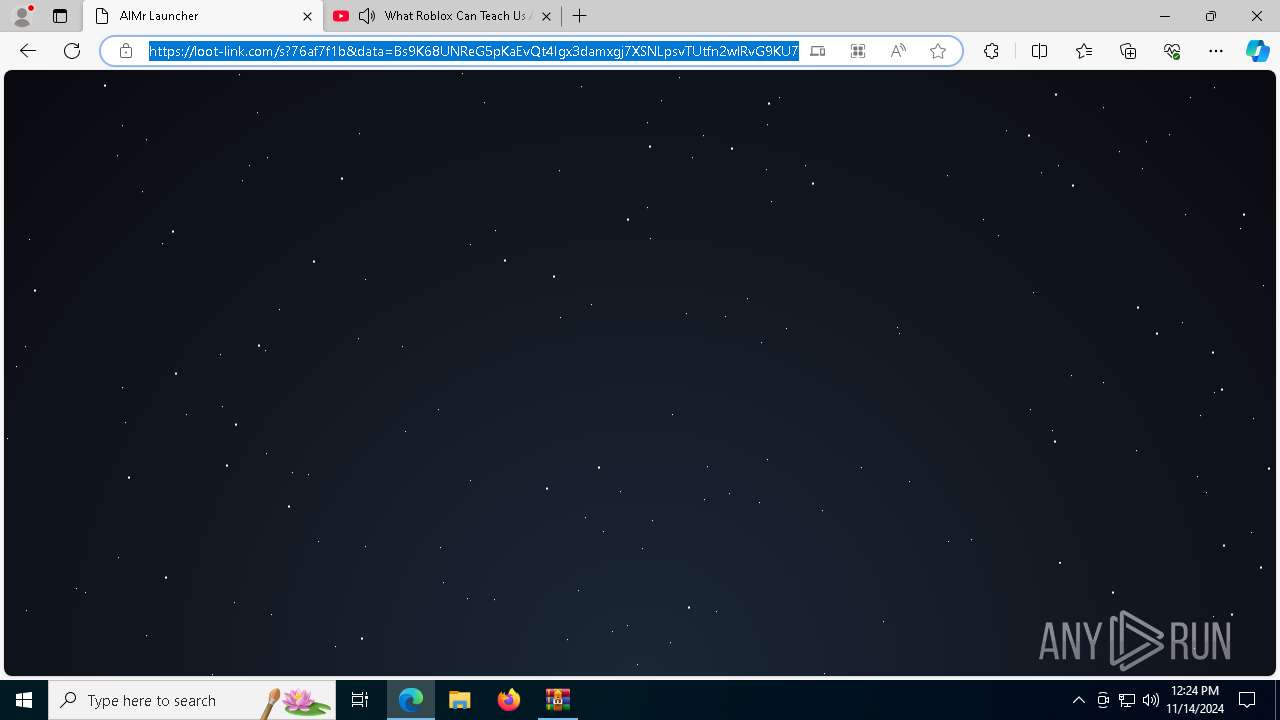Click the Microsoft Edge taskbar icon
This screenshot has height=720, width=1280.
pos(411,700)
